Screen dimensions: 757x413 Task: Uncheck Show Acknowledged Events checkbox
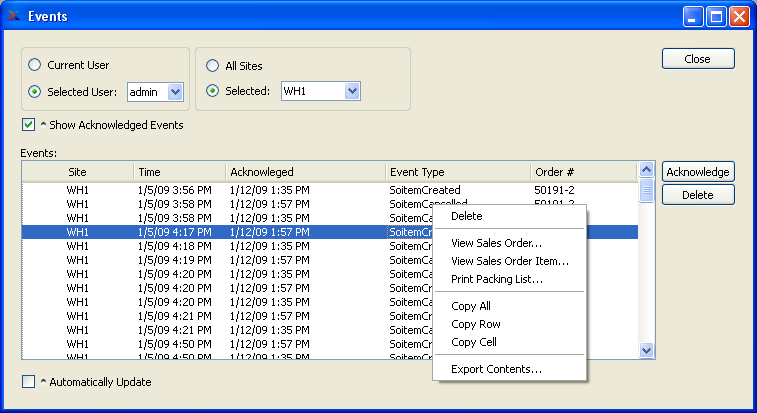[29, 126]
